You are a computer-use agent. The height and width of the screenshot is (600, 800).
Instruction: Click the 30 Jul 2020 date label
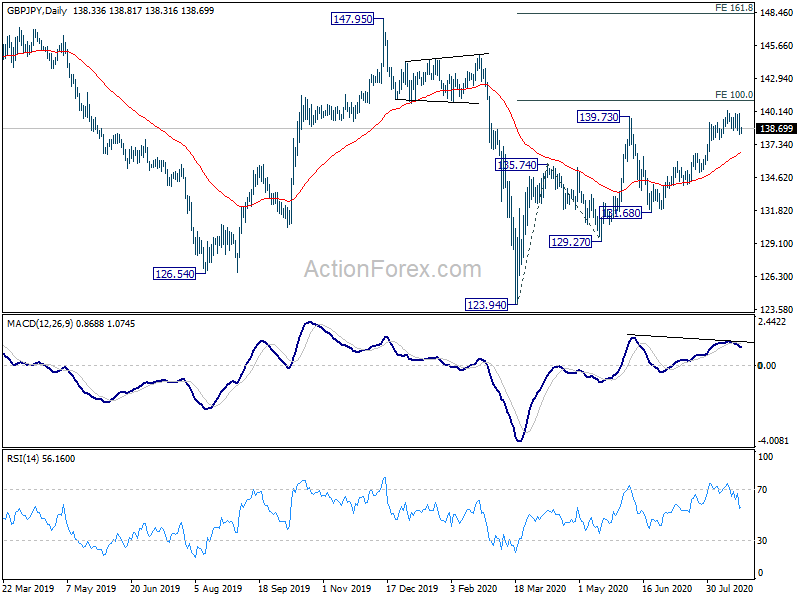pyautogui.click(x=730, y=589)
